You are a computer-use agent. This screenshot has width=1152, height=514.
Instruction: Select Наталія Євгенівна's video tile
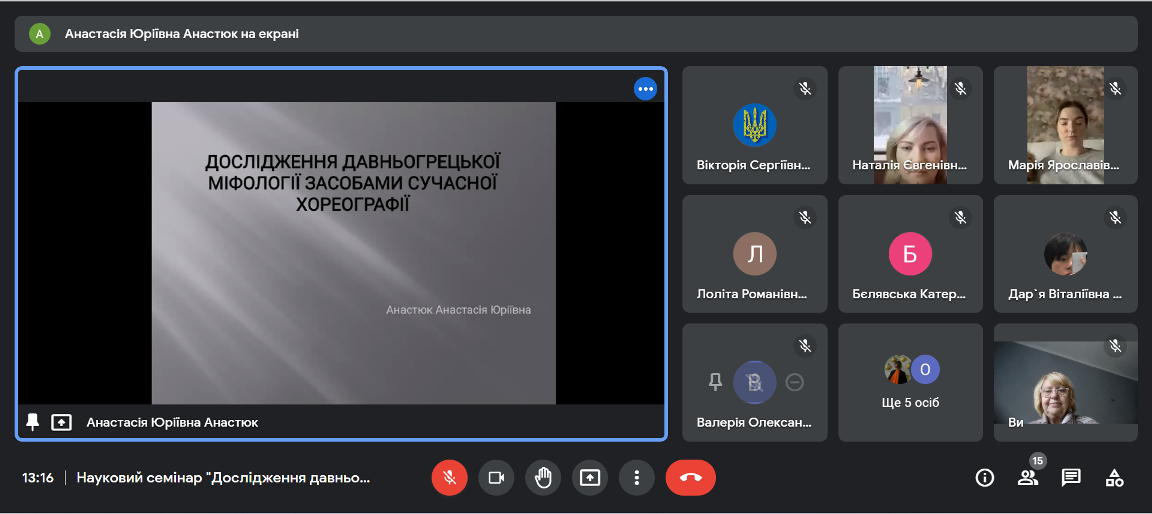(x=910, y=125)
